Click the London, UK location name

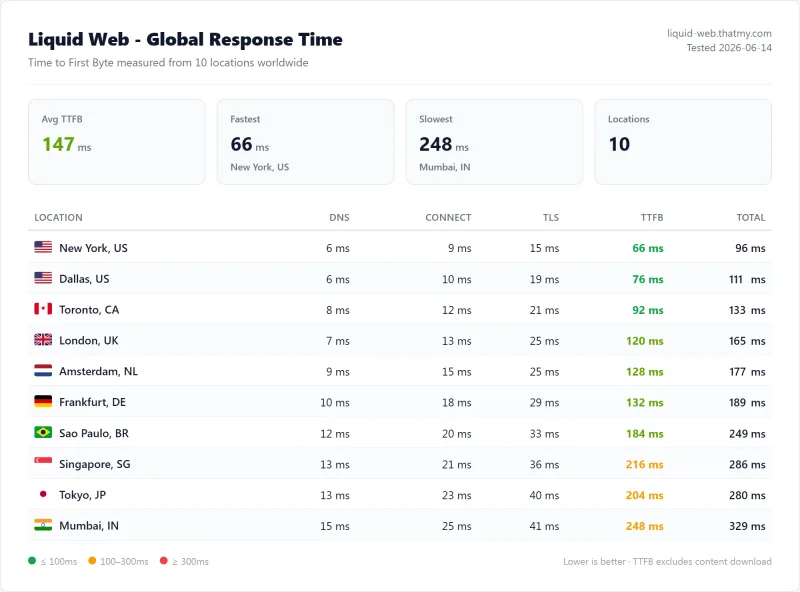click(x=89, y=340)
